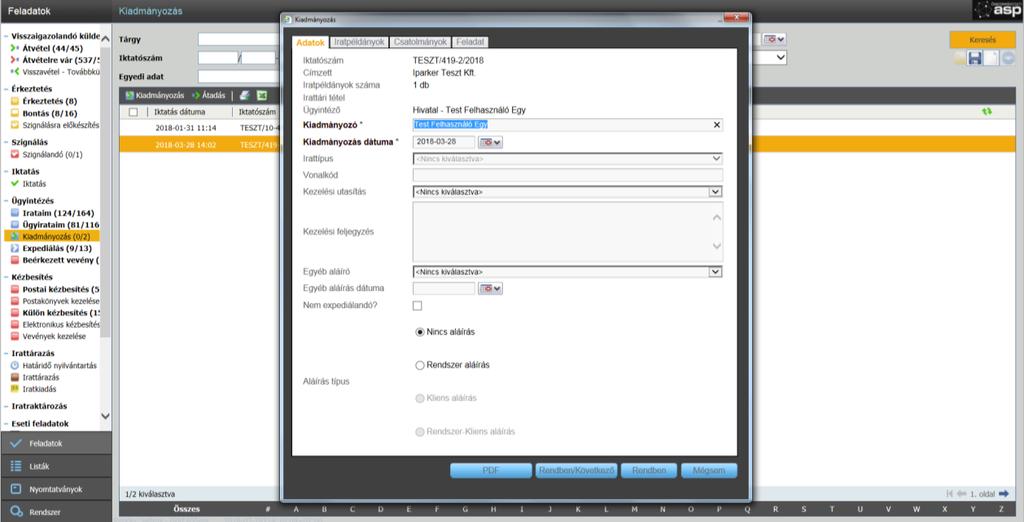The image size is (1024, 522).
Task: Click the print icon in list toolbar
Action: point(244,95)
